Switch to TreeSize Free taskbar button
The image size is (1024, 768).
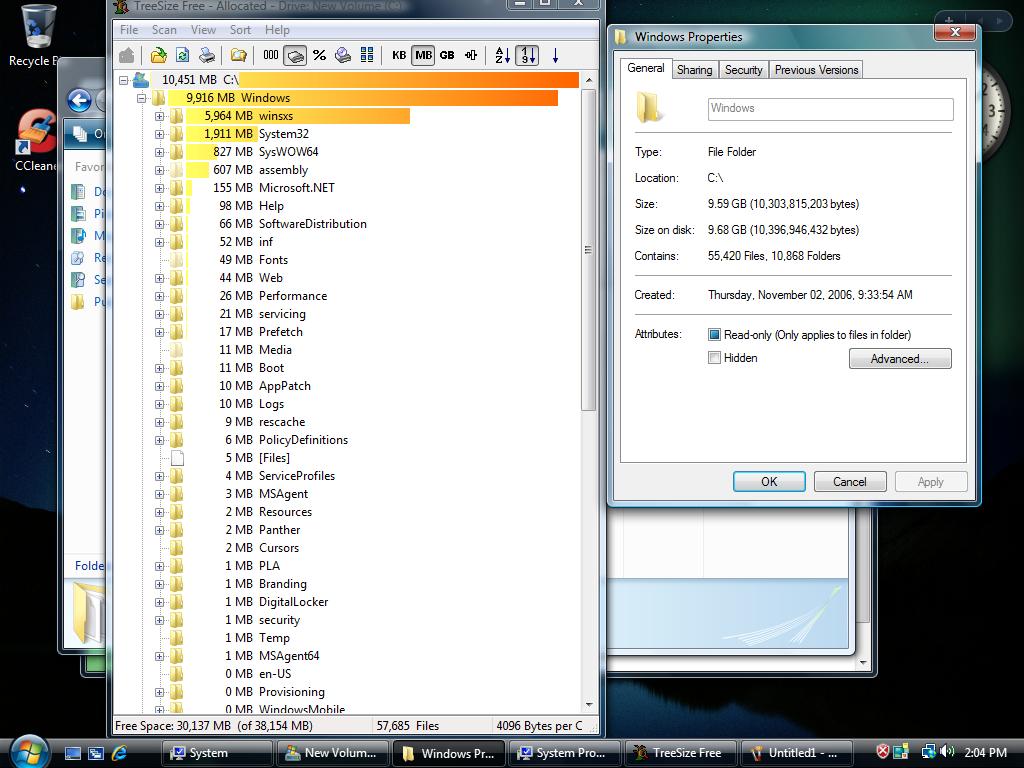(x=681, y=753)
